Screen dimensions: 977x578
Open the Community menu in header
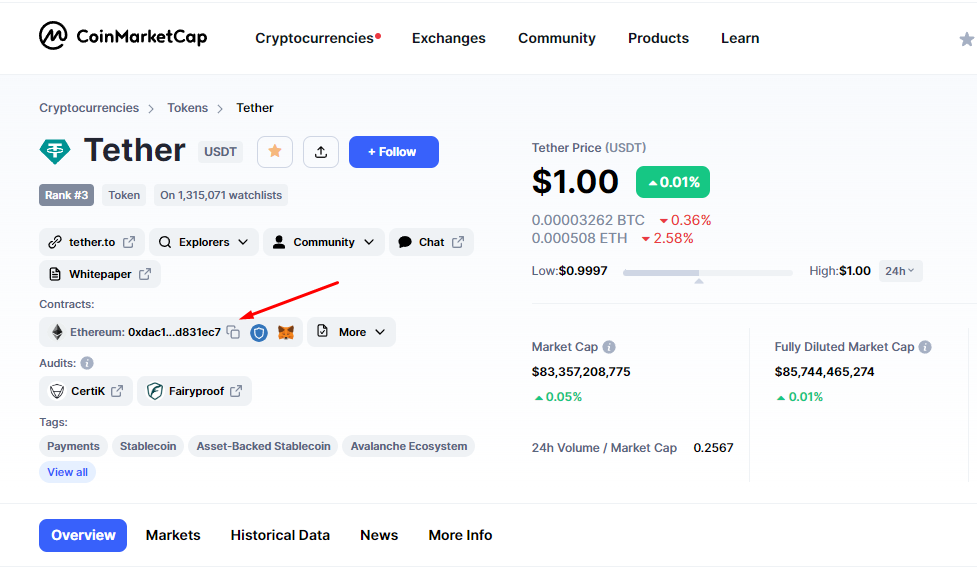coord(557,38)
